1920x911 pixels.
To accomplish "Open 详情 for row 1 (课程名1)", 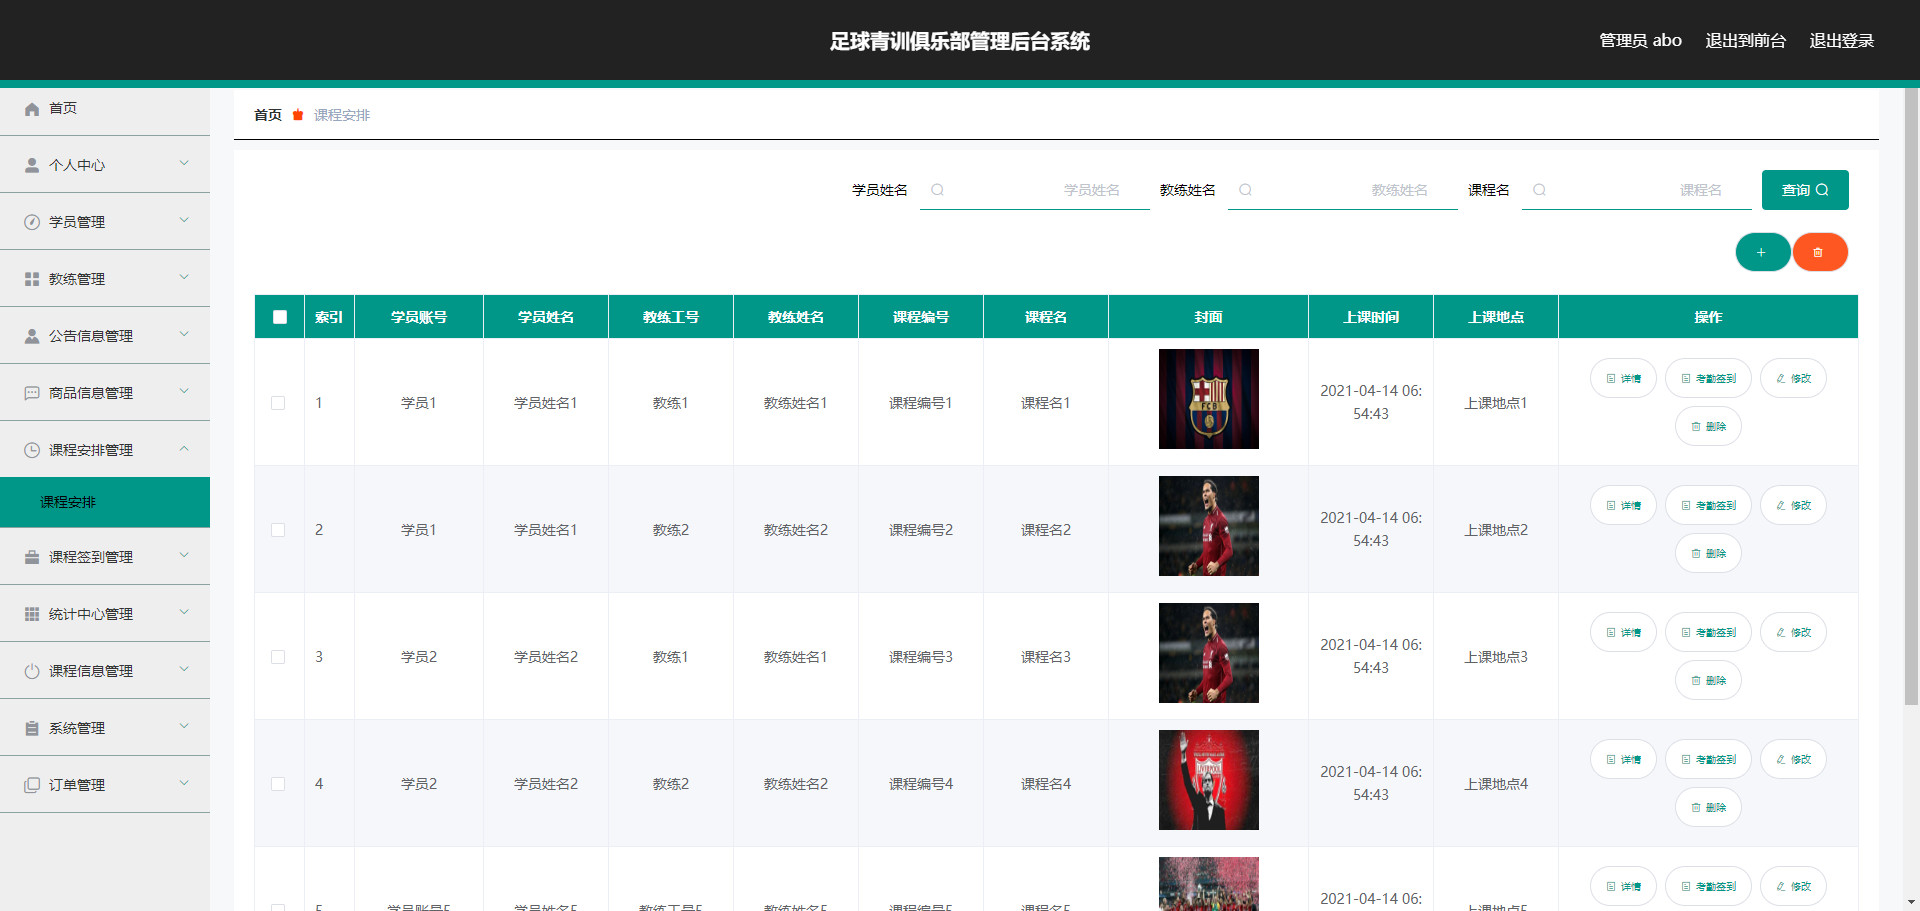I will 1623,378.
